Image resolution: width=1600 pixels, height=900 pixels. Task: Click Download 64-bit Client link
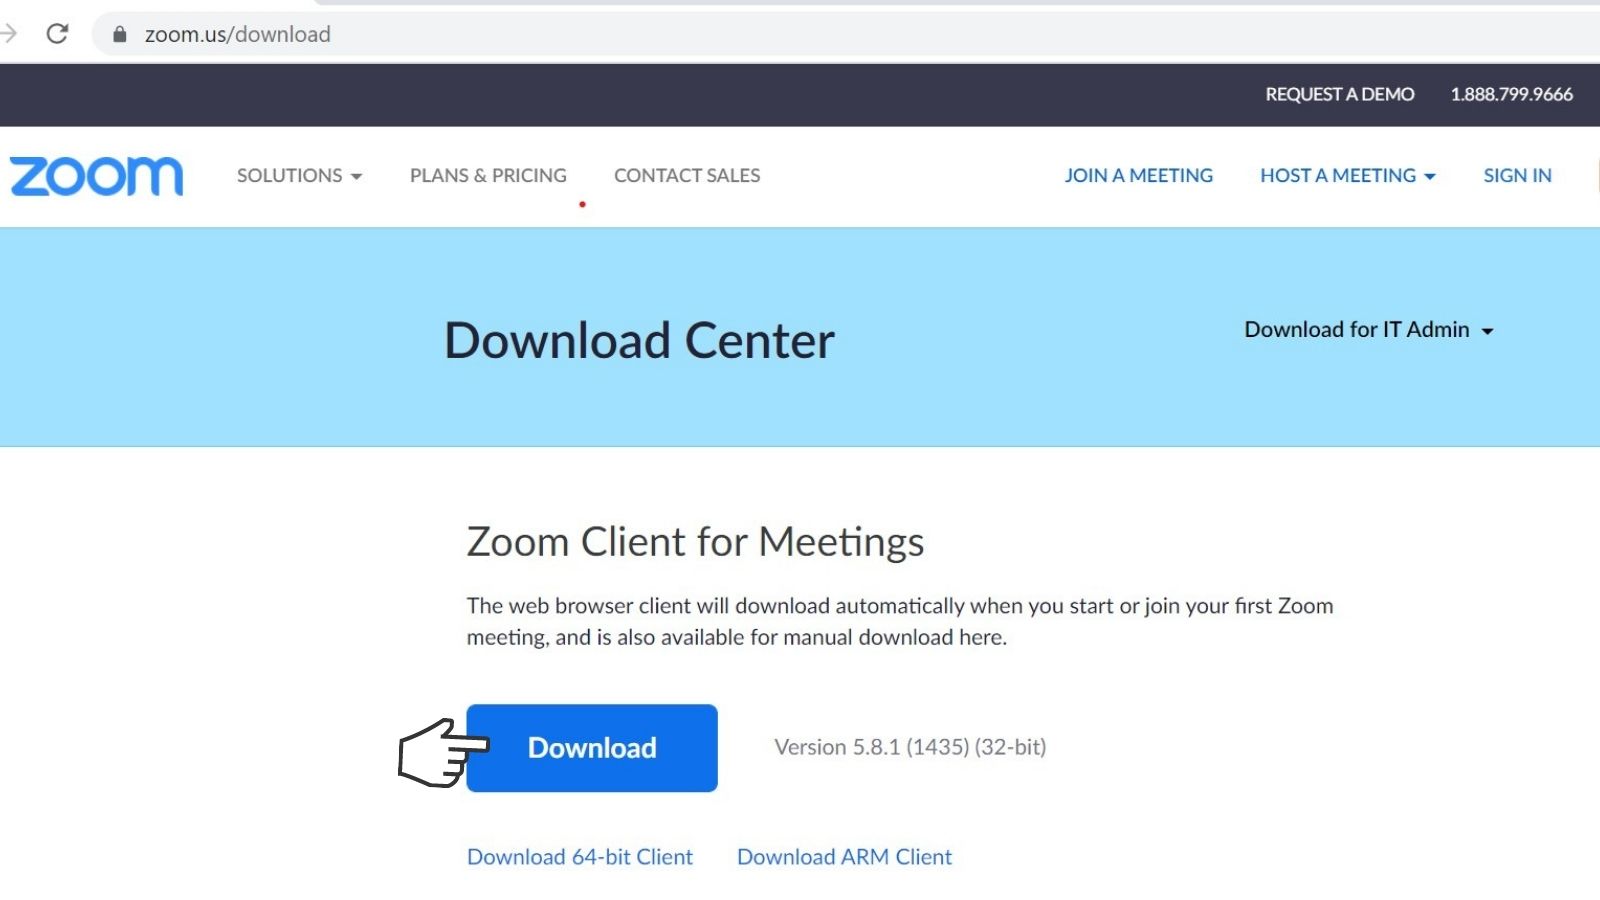coord(580,857)
